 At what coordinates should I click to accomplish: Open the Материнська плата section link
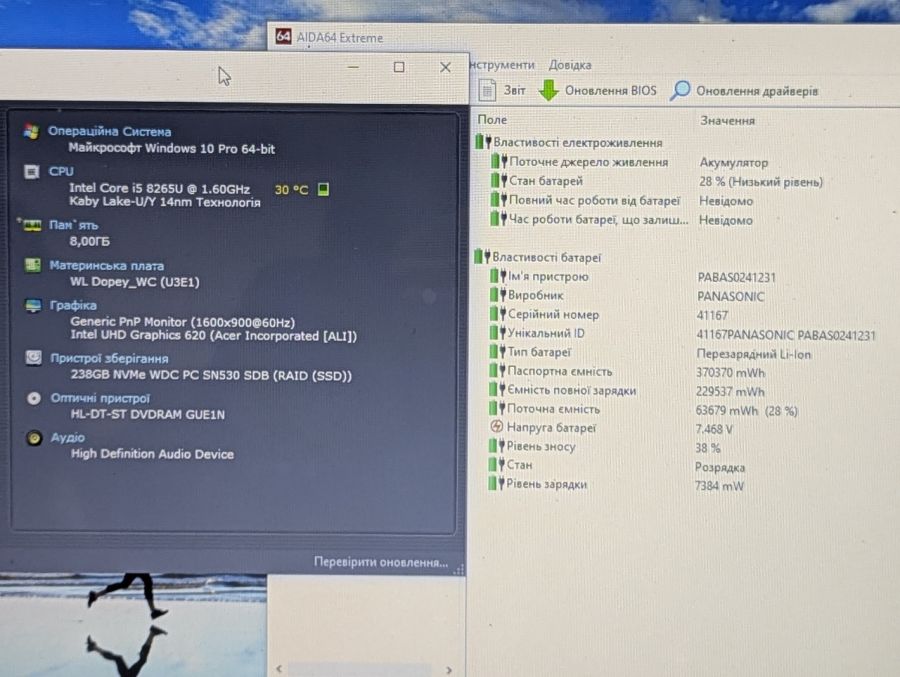[x=106, y=265]
